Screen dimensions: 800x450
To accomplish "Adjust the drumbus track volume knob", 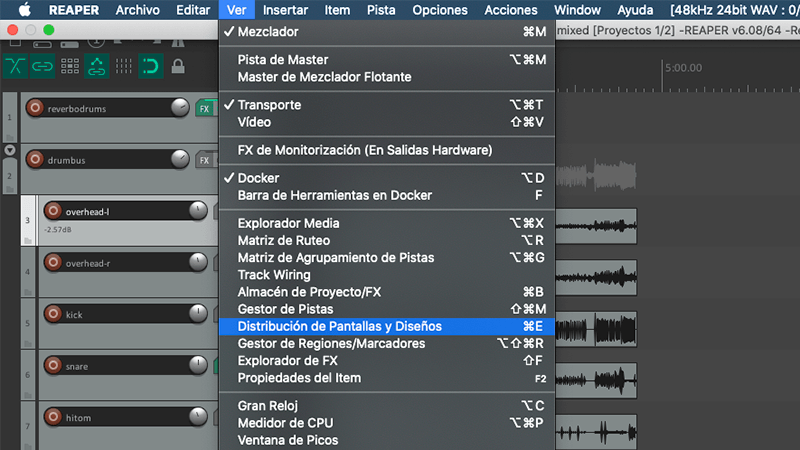I will click(x=180, y=159).
